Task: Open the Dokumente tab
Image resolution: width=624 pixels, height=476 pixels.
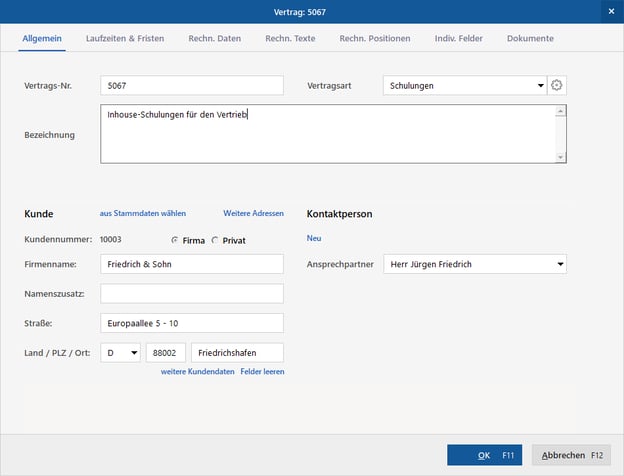Action: coord(530,39)
